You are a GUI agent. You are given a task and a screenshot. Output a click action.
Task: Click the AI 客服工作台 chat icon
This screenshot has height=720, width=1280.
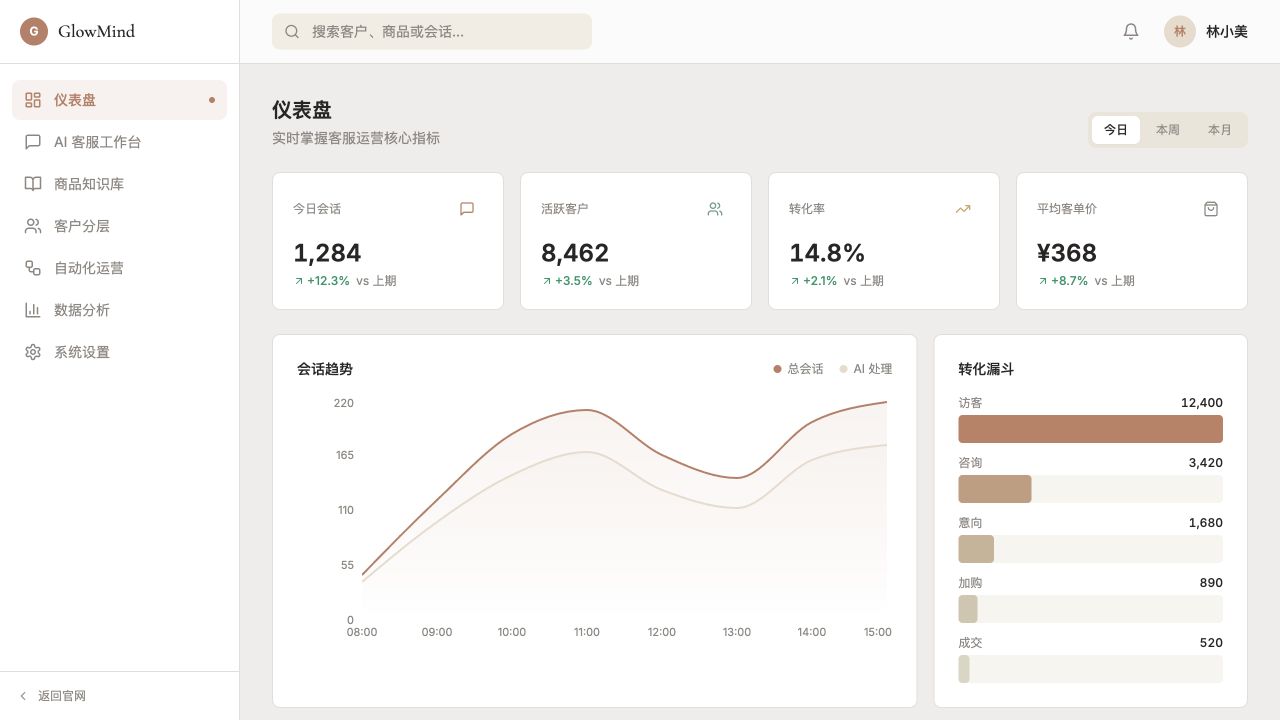33,142
